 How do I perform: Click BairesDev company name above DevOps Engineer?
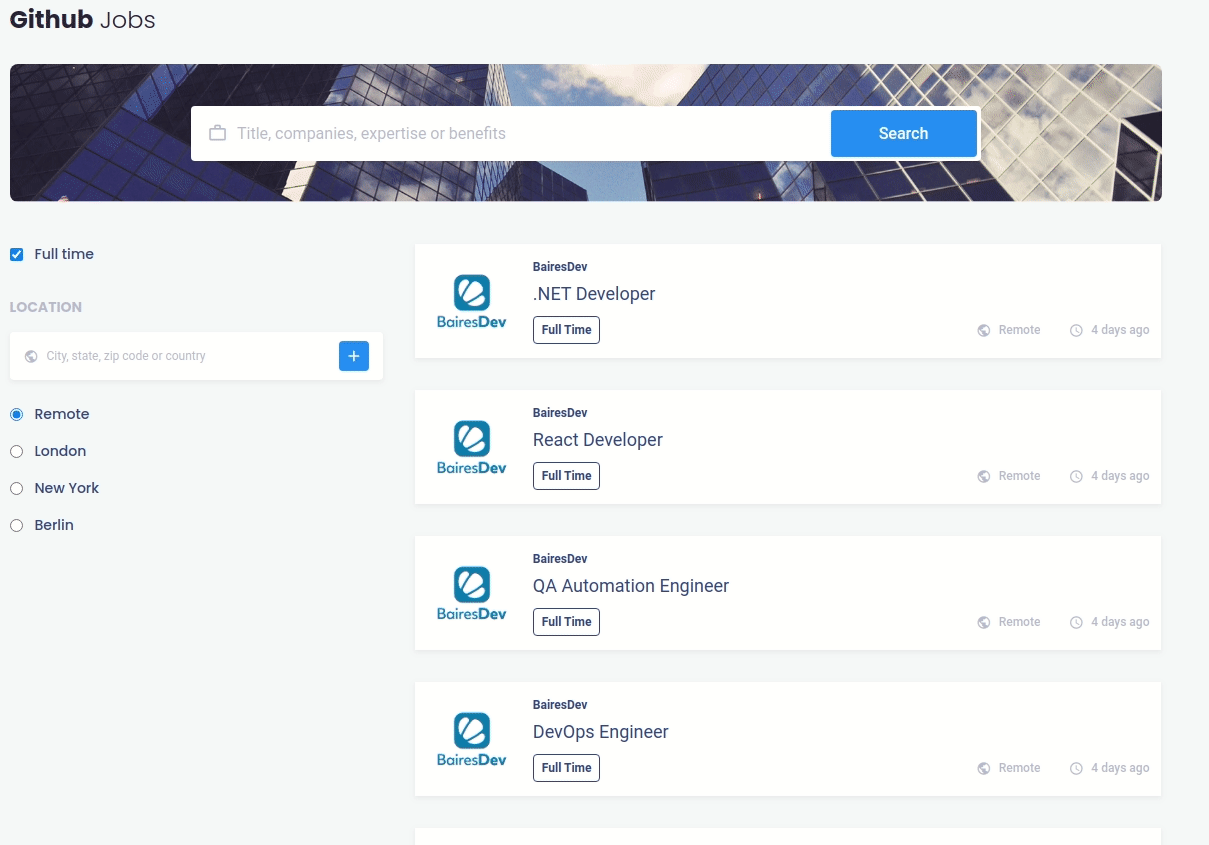click(x=560, y=705)
